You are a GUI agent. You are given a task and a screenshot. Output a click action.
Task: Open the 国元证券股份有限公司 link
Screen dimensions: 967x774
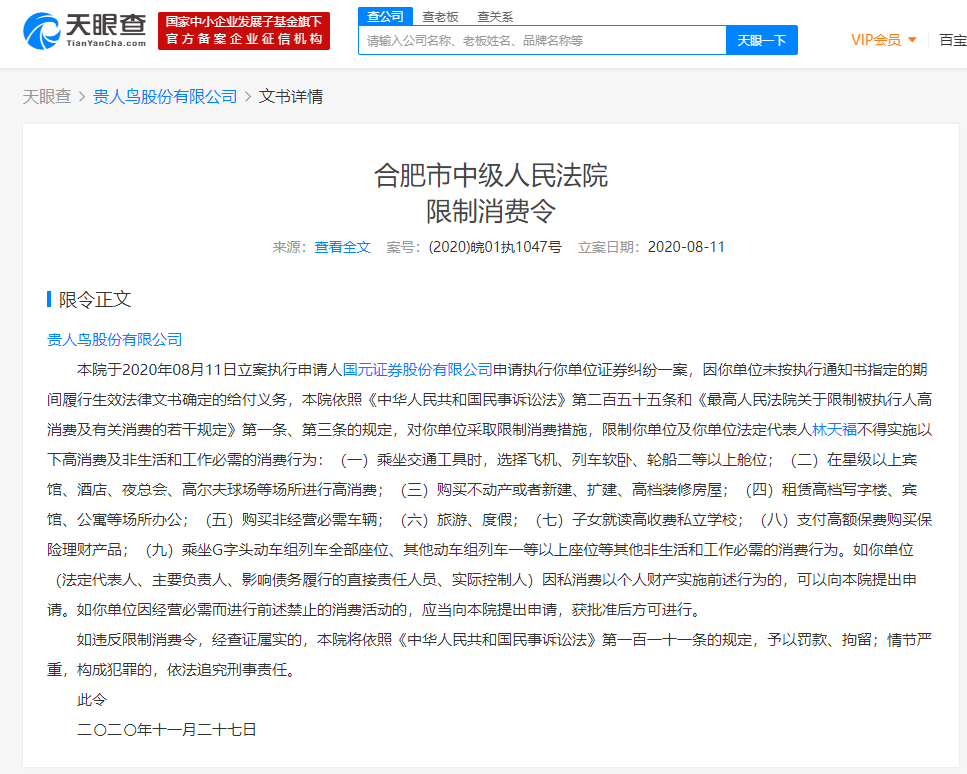click(x=418, y=370)
